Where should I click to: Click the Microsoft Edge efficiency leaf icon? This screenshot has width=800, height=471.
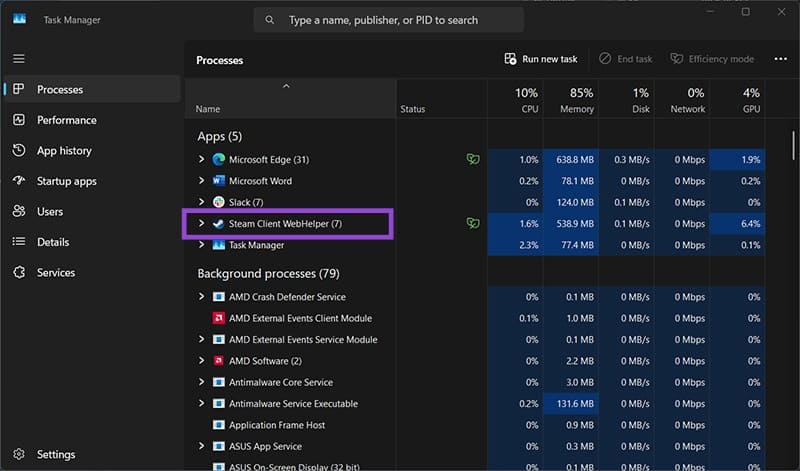(x=473, y=159)
